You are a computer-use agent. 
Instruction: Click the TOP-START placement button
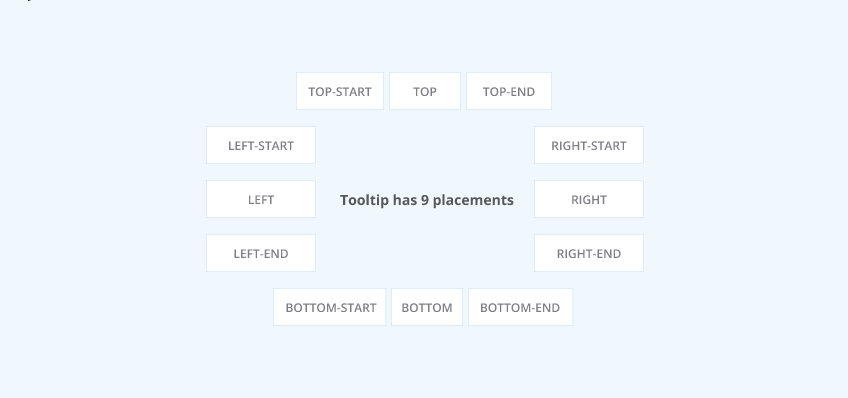point(340,91)
